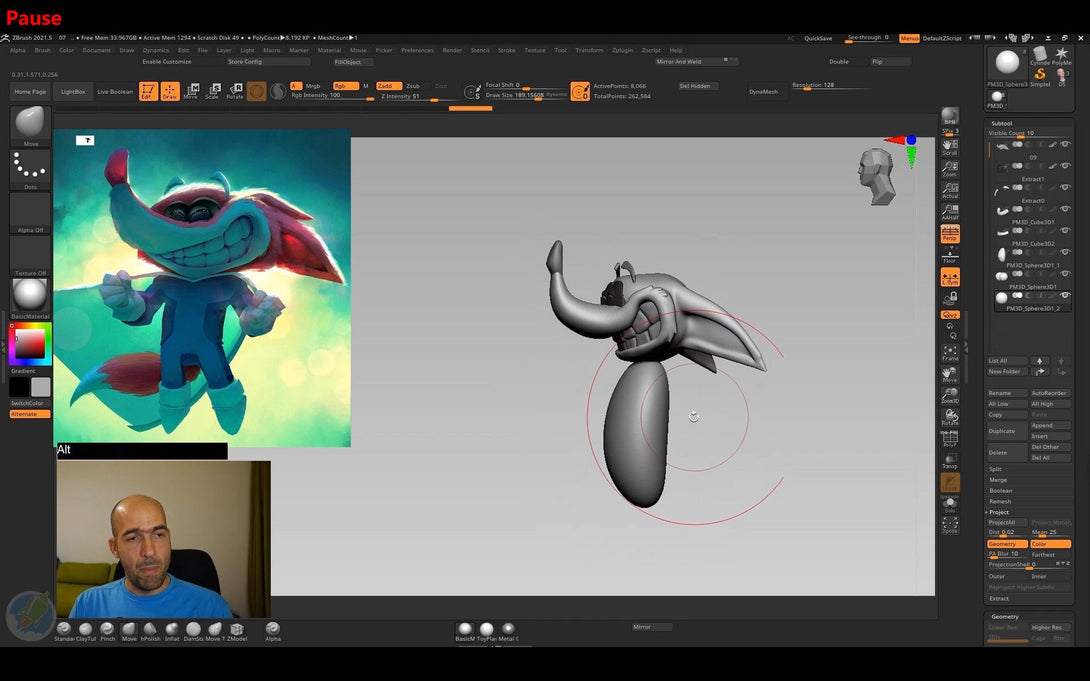Expand the Merge subsection
The image size is (1090, 681).
coord(998,479)
